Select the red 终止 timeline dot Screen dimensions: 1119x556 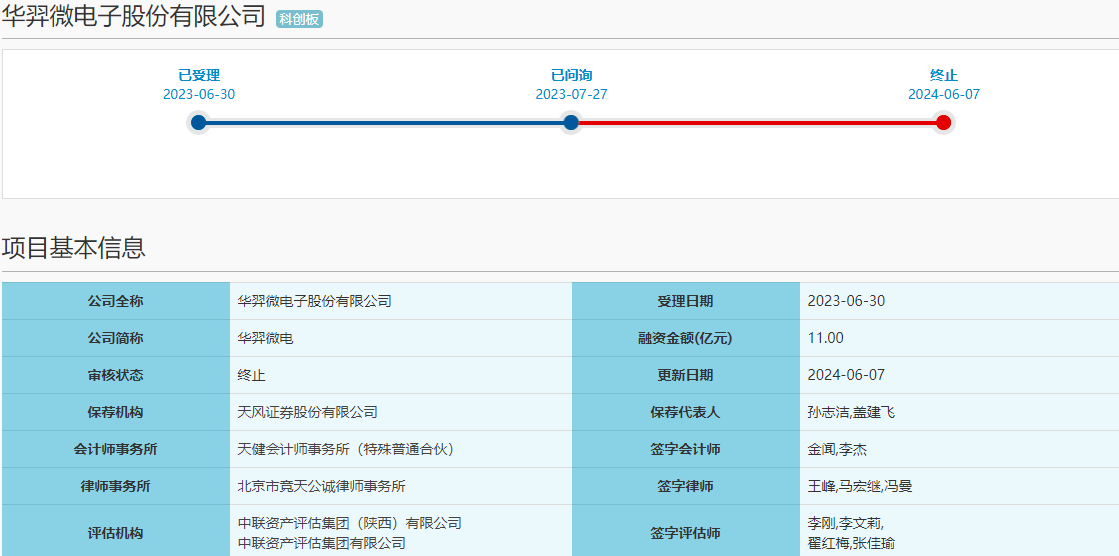pos(943,123)
